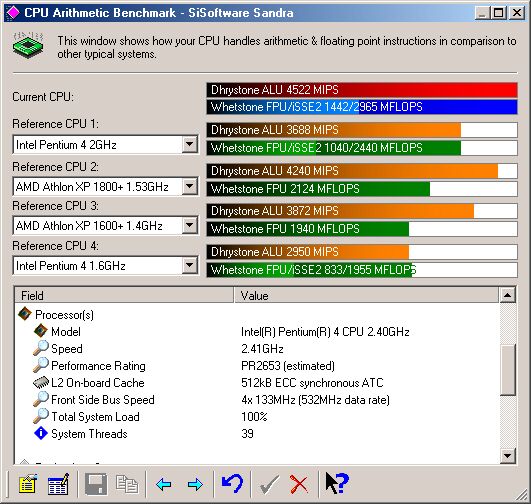Click the Dhrystone ALU 2950 MIPS bar
Viewport: 531px width, 504px height.
362,252
